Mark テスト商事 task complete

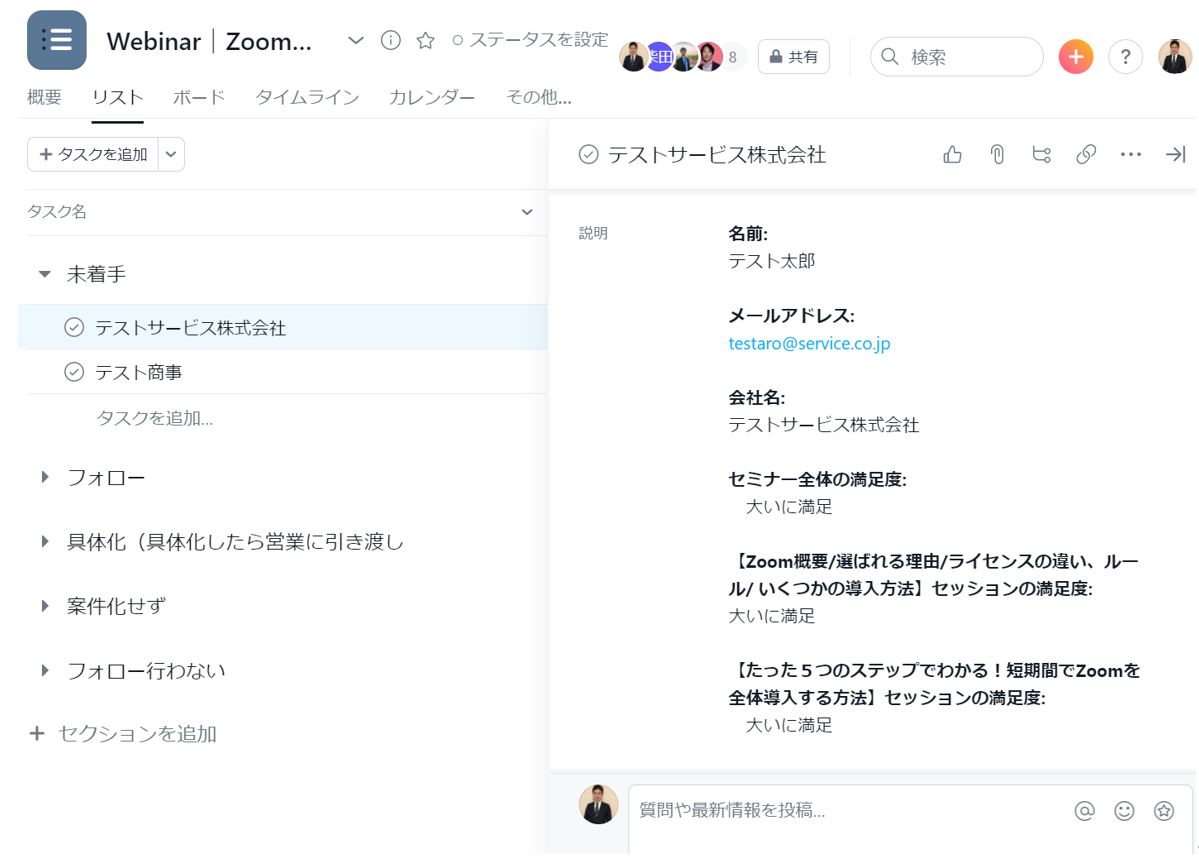pos(74,372)
